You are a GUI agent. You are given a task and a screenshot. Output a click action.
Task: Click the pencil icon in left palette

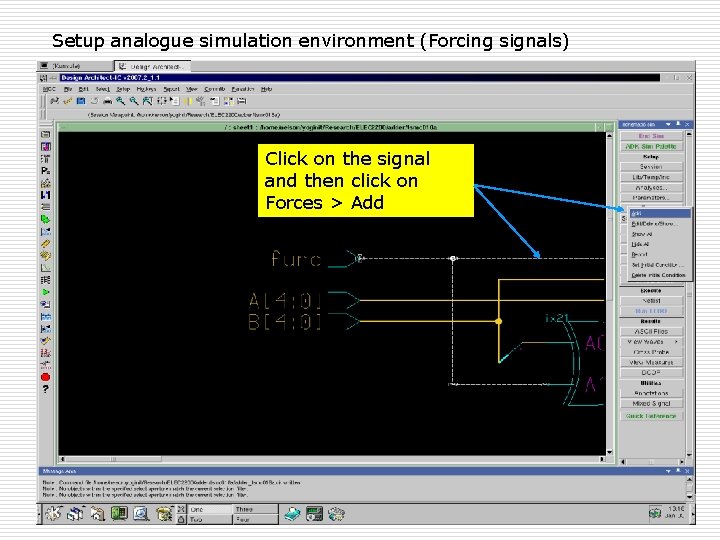(45, 244)
